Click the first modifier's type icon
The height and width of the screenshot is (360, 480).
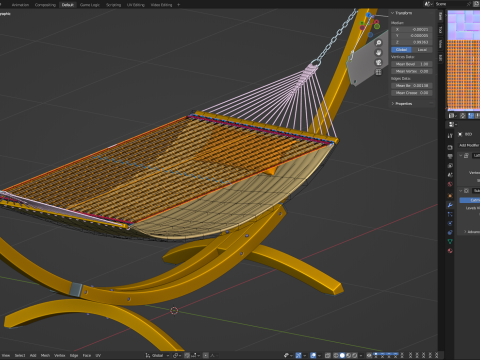coord(466,155)
